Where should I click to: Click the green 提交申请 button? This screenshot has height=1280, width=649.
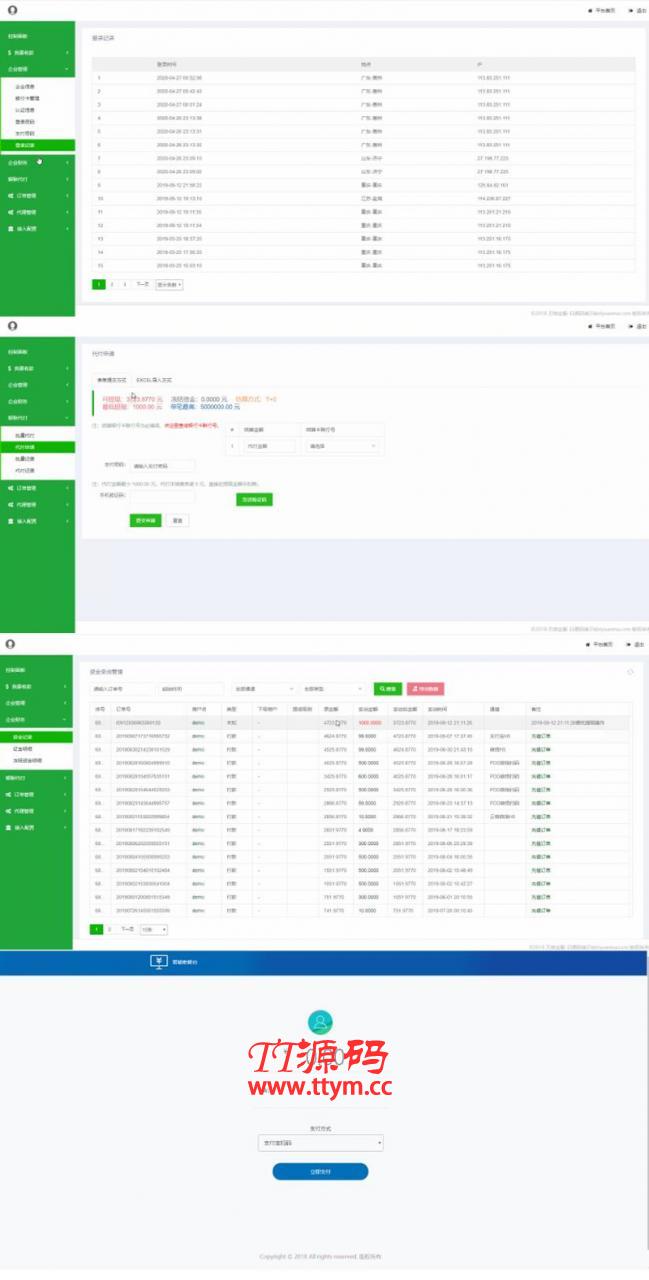145,520
